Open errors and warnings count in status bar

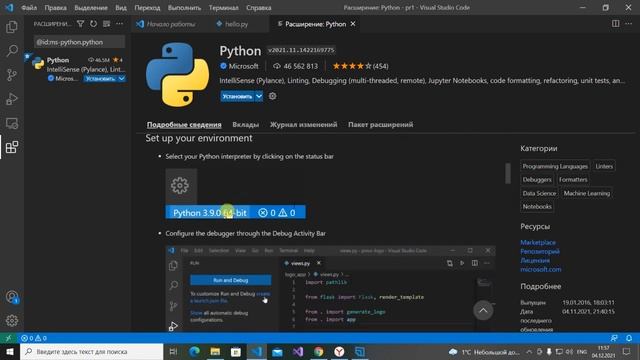pyautogui.click(x=34, y=338)
